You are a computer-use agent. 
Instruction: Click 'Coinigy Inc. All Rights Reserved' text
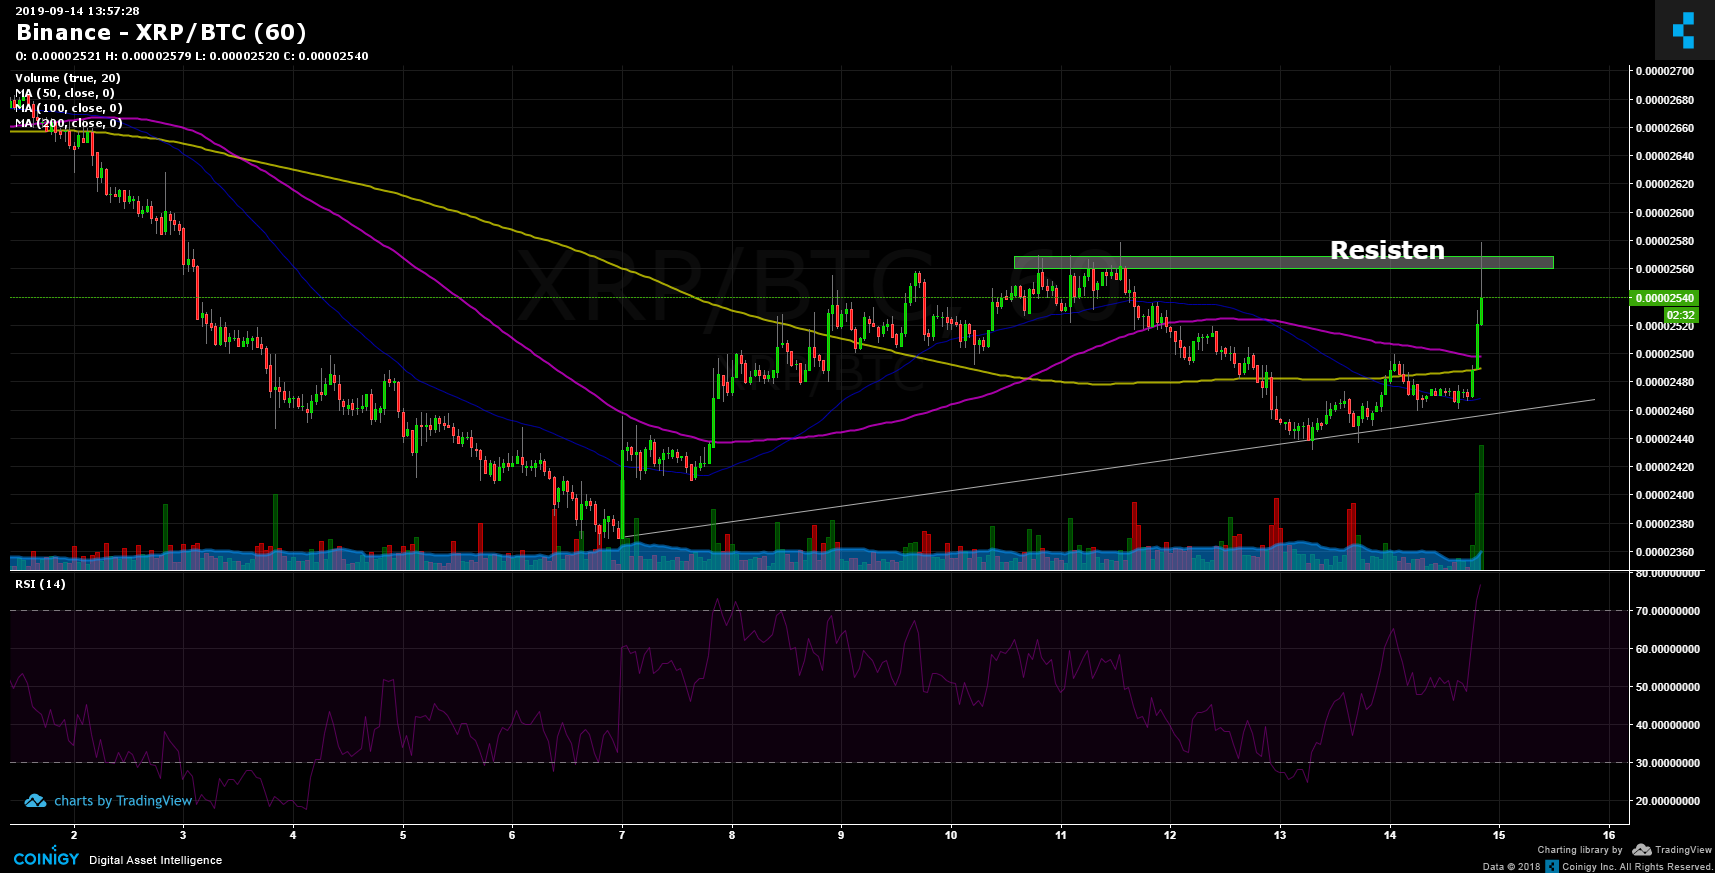tap(1637, 867)
